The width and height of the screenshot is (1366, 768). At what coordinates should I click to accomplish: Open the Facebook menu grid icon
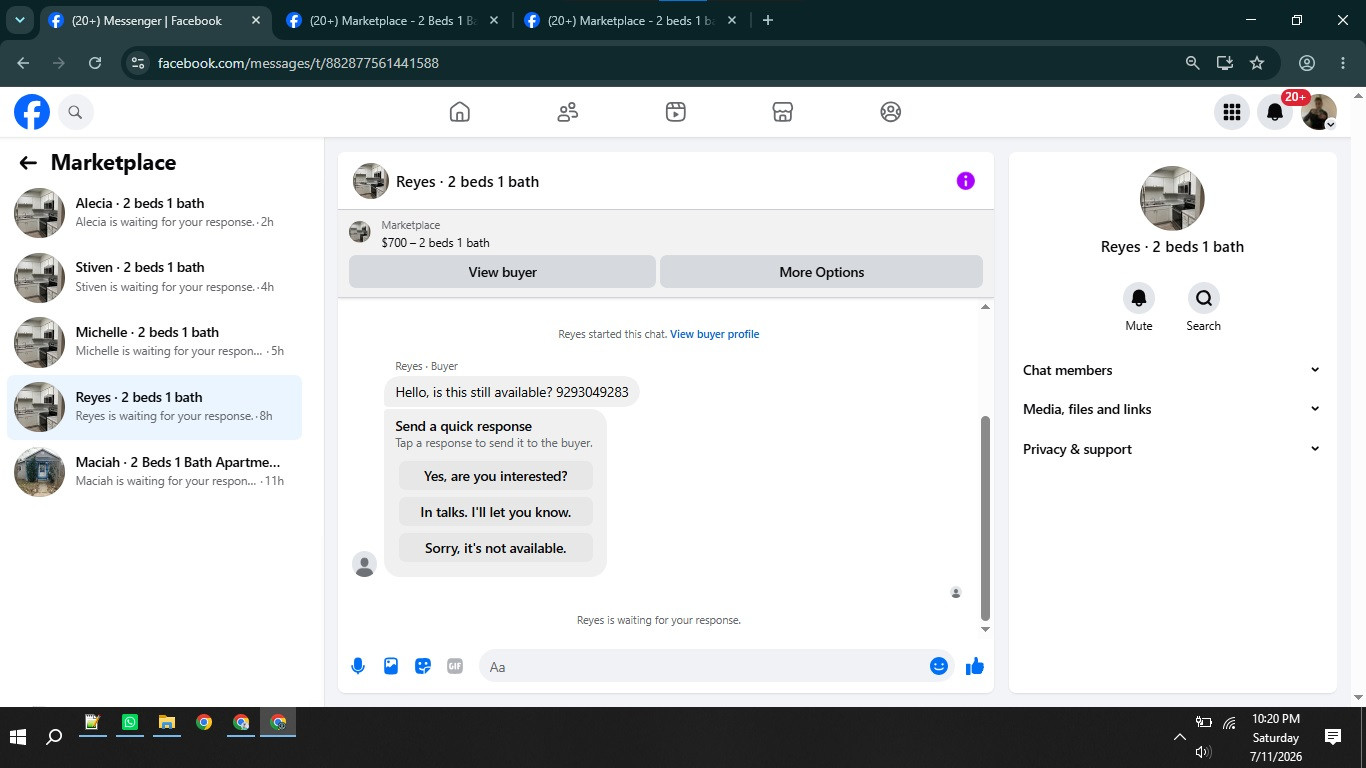tap(1232, 112)
